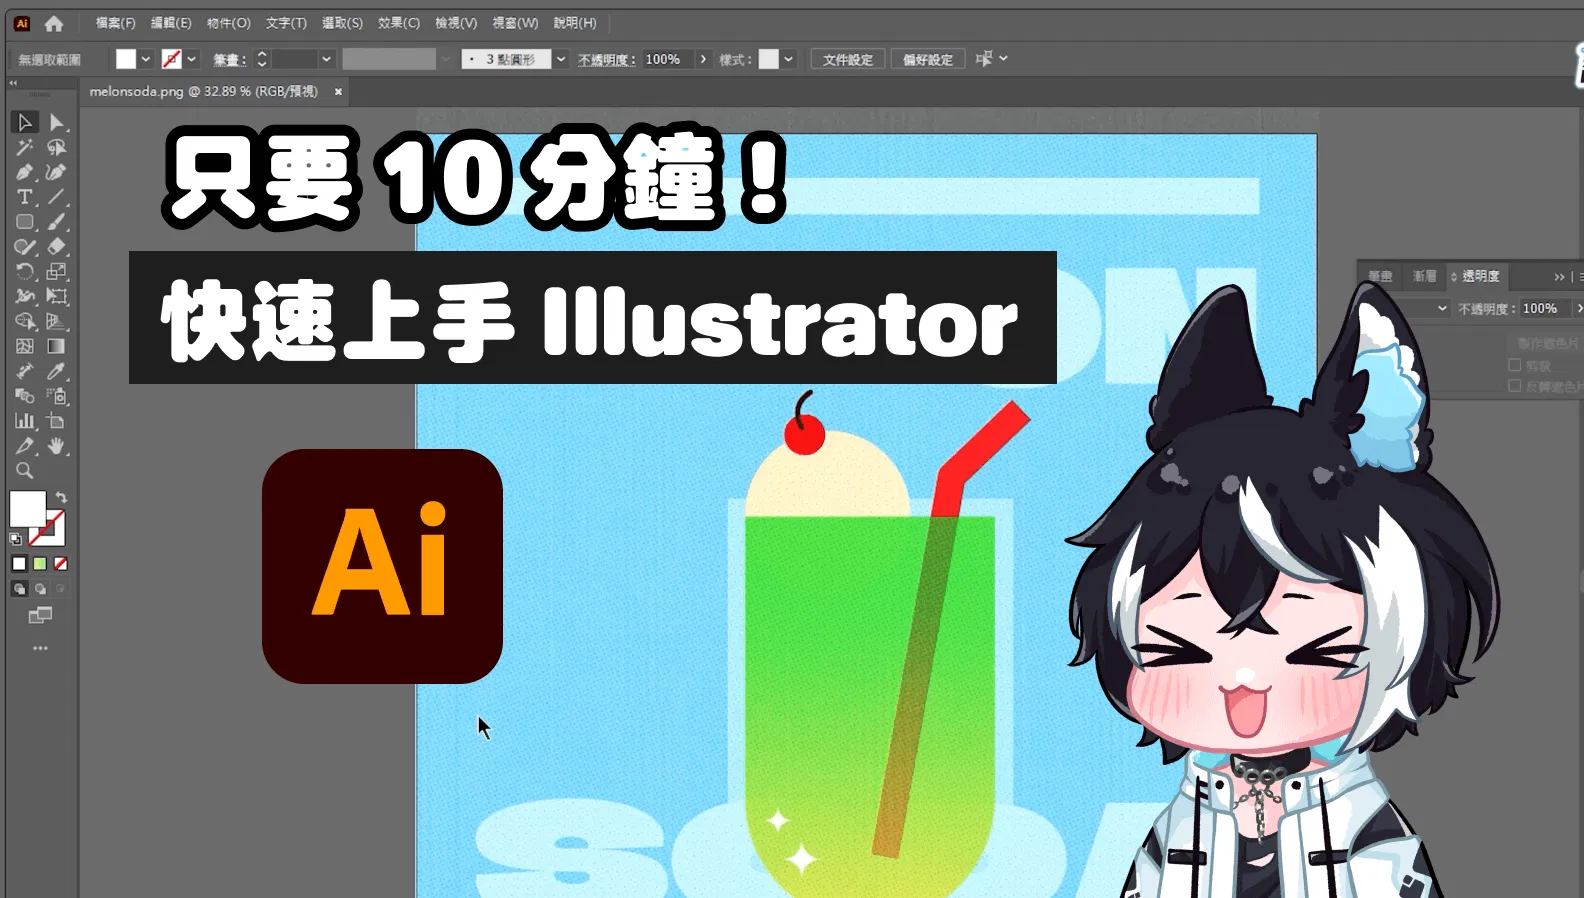Screen dimensions: 1584x898
Task: Expand panel group double-arrow icon
Action: pyautogui.click(x=1559, y=277)
